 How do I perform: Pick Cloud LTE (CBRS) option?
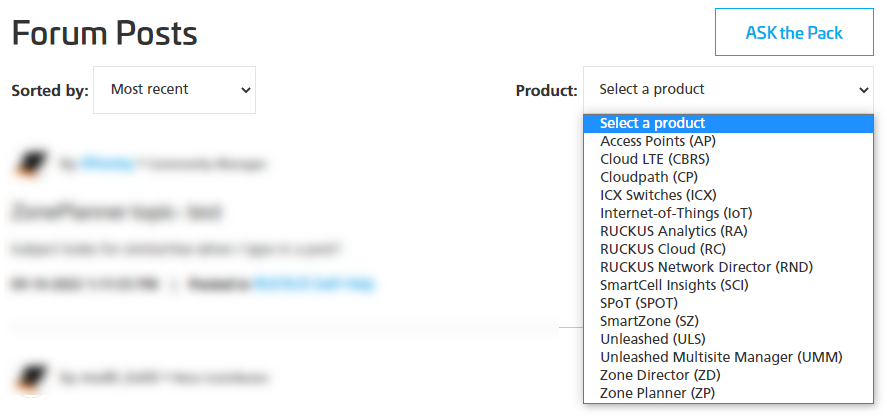click(x=729, y=160)
